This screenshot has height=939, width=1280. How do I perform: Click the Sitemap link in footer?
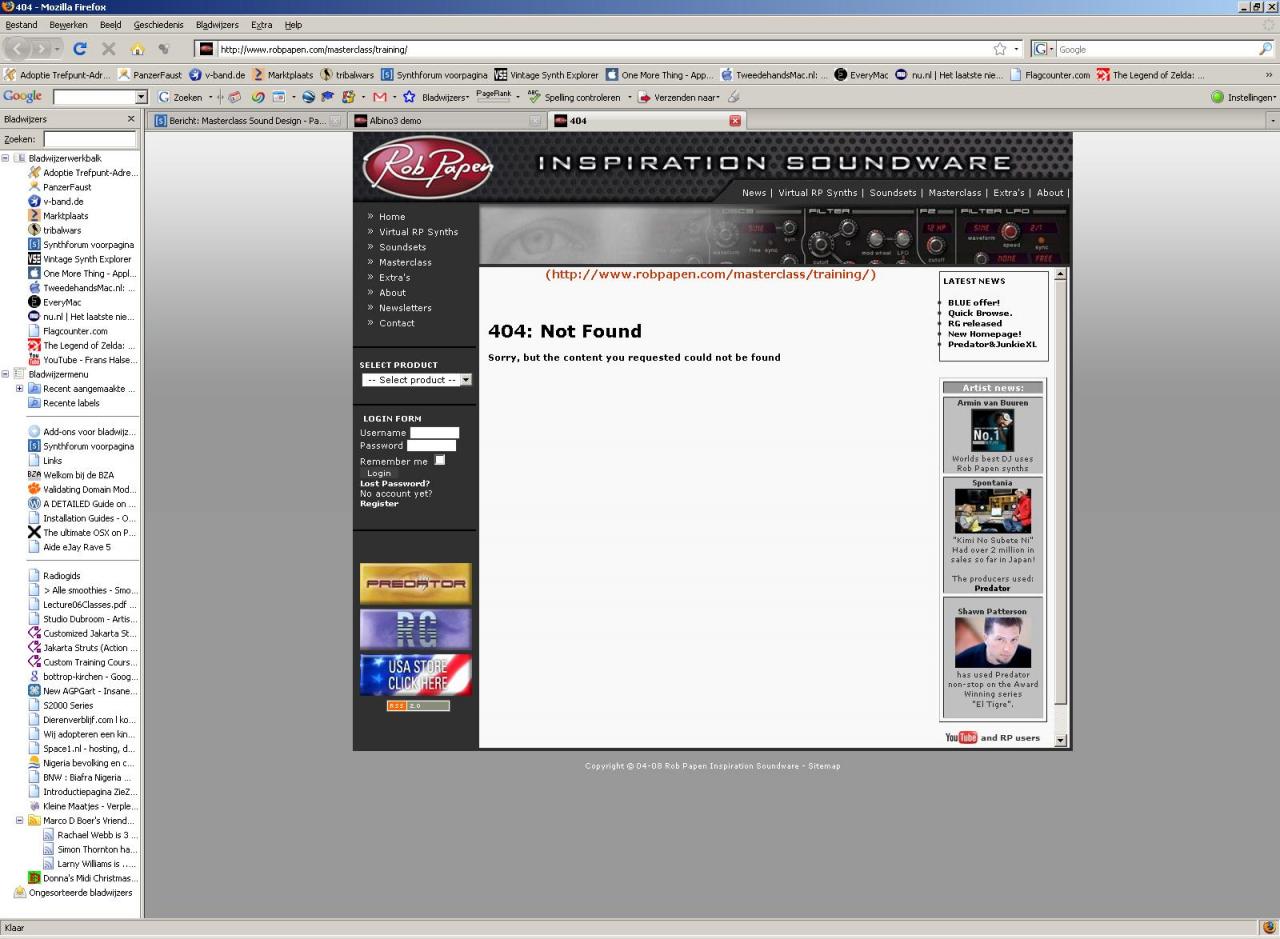tap(824, 766)
